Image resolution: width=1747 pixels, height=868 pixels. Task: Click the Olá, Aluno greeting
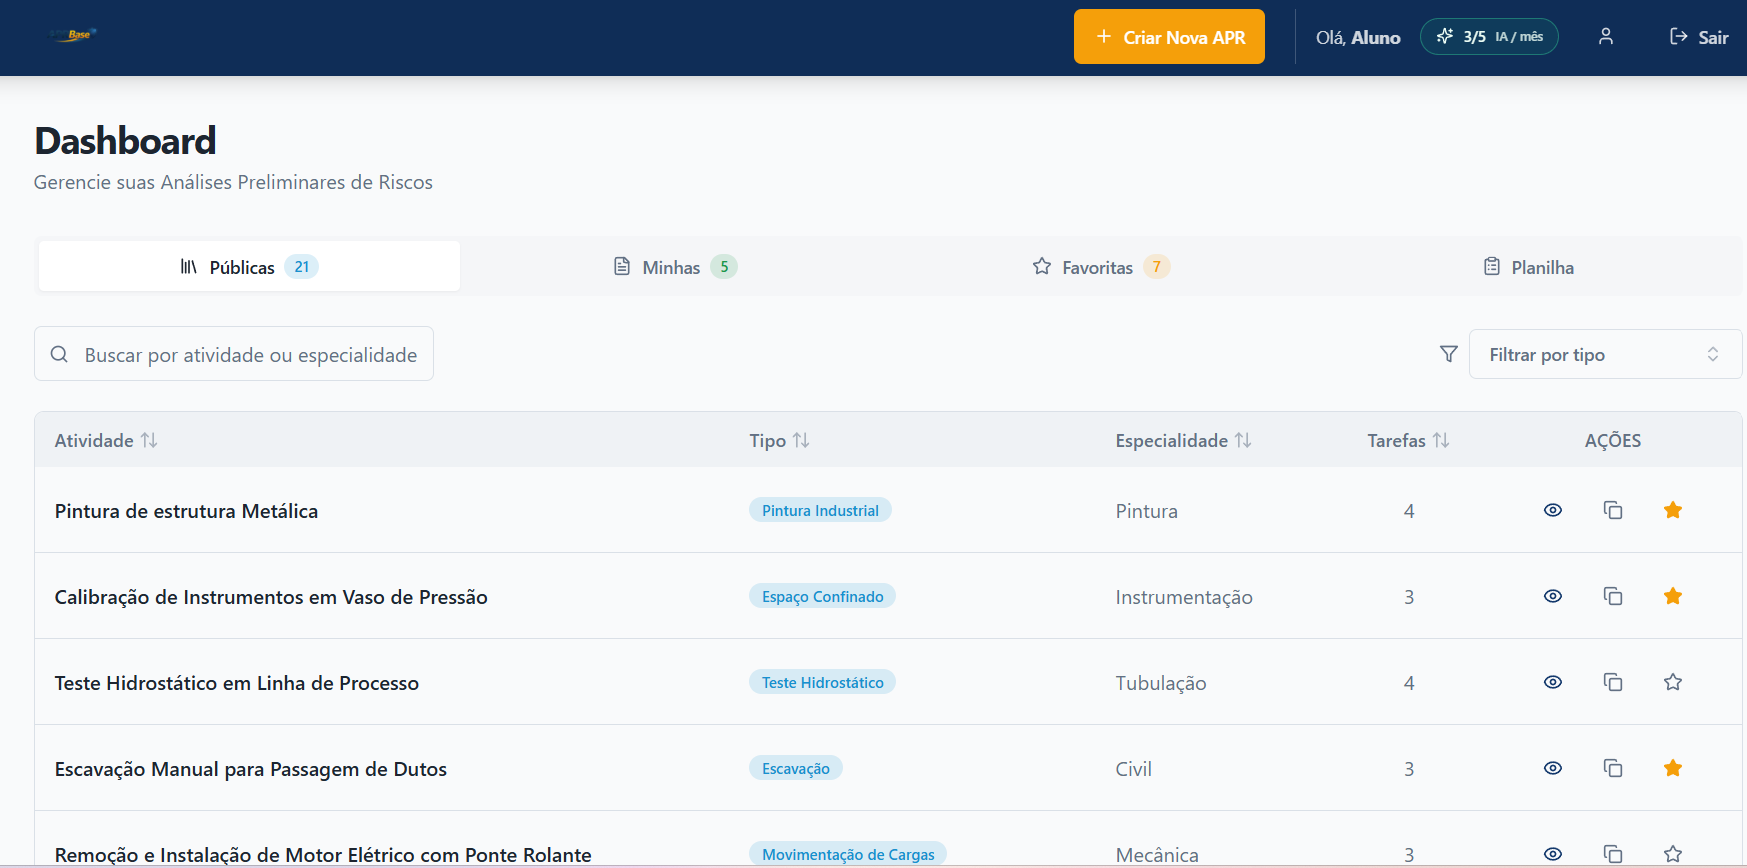point(1358,37)
